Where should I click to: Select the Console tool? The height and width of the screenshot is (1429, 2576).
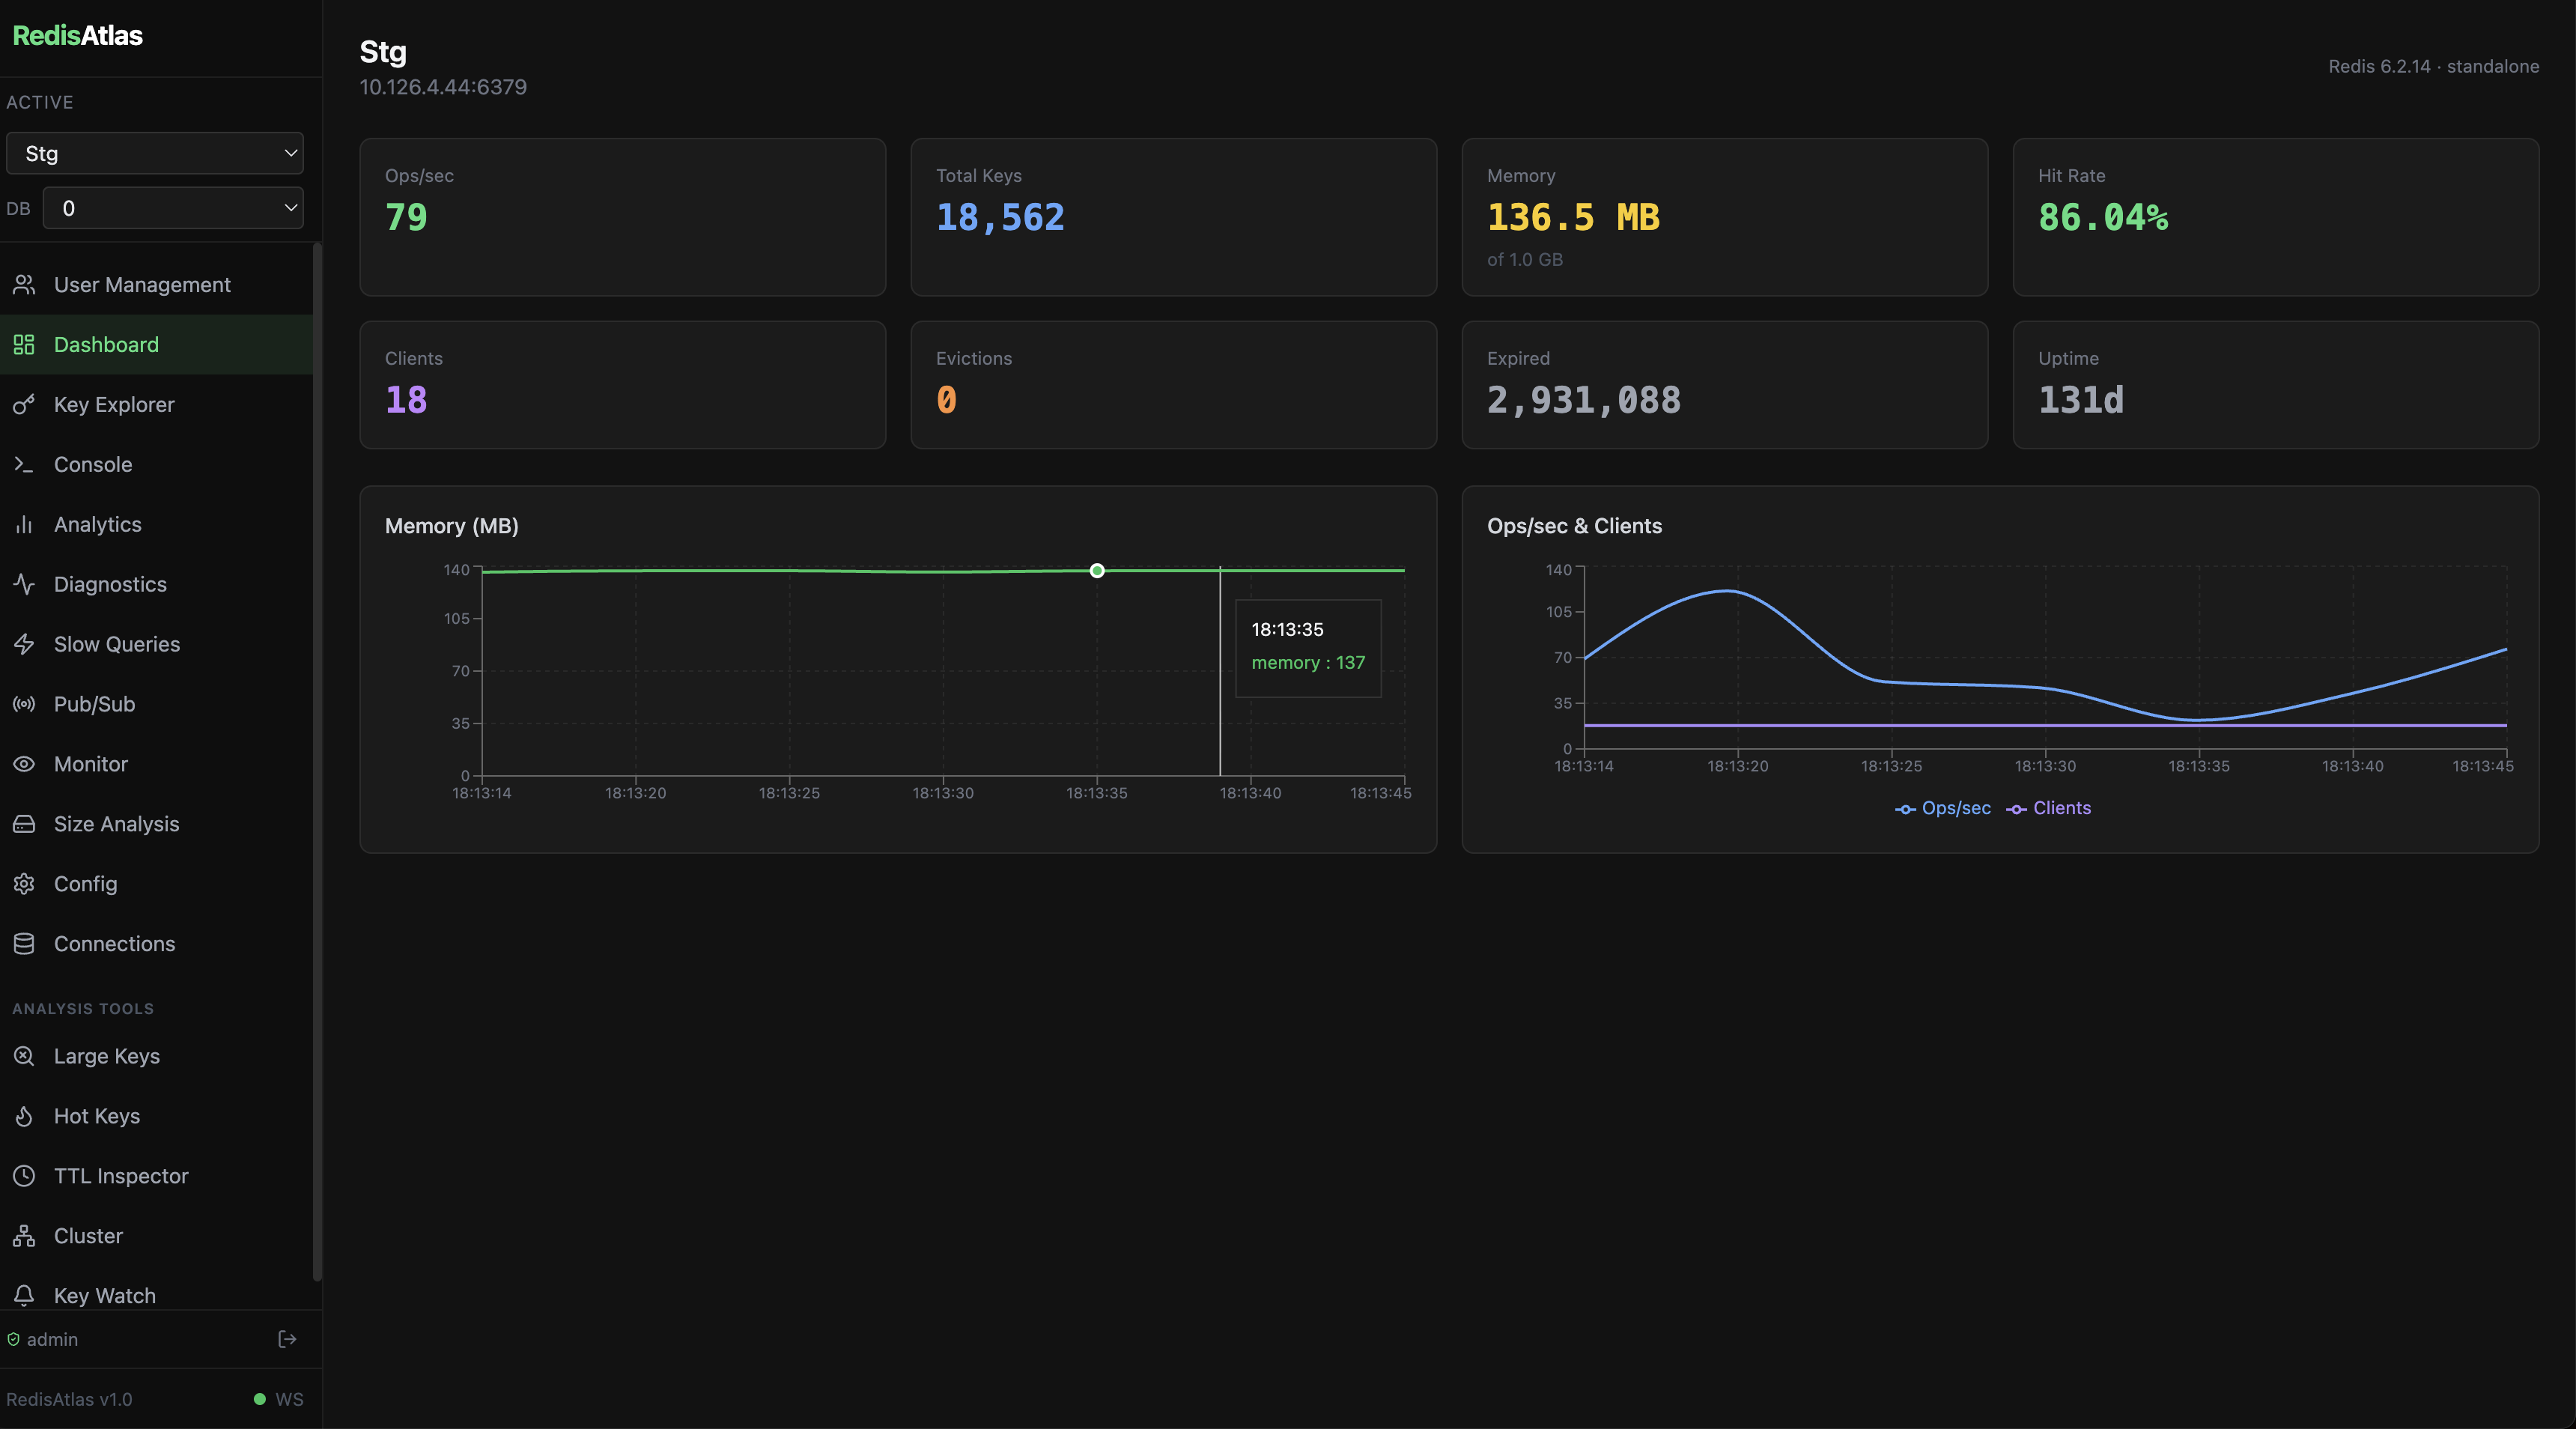[93, 464]
